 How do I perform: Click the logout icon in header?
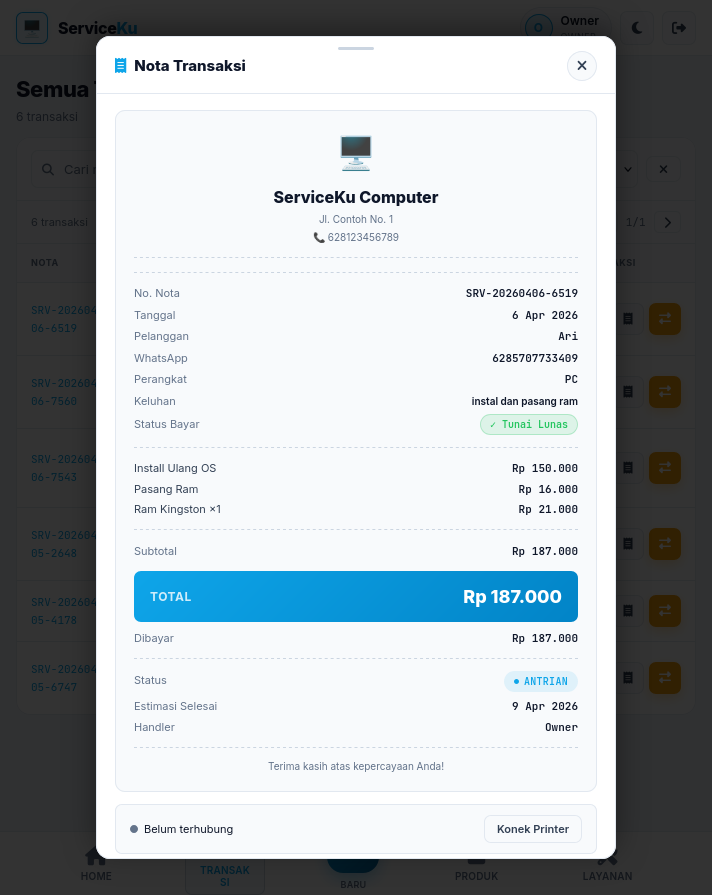(679, 28)
